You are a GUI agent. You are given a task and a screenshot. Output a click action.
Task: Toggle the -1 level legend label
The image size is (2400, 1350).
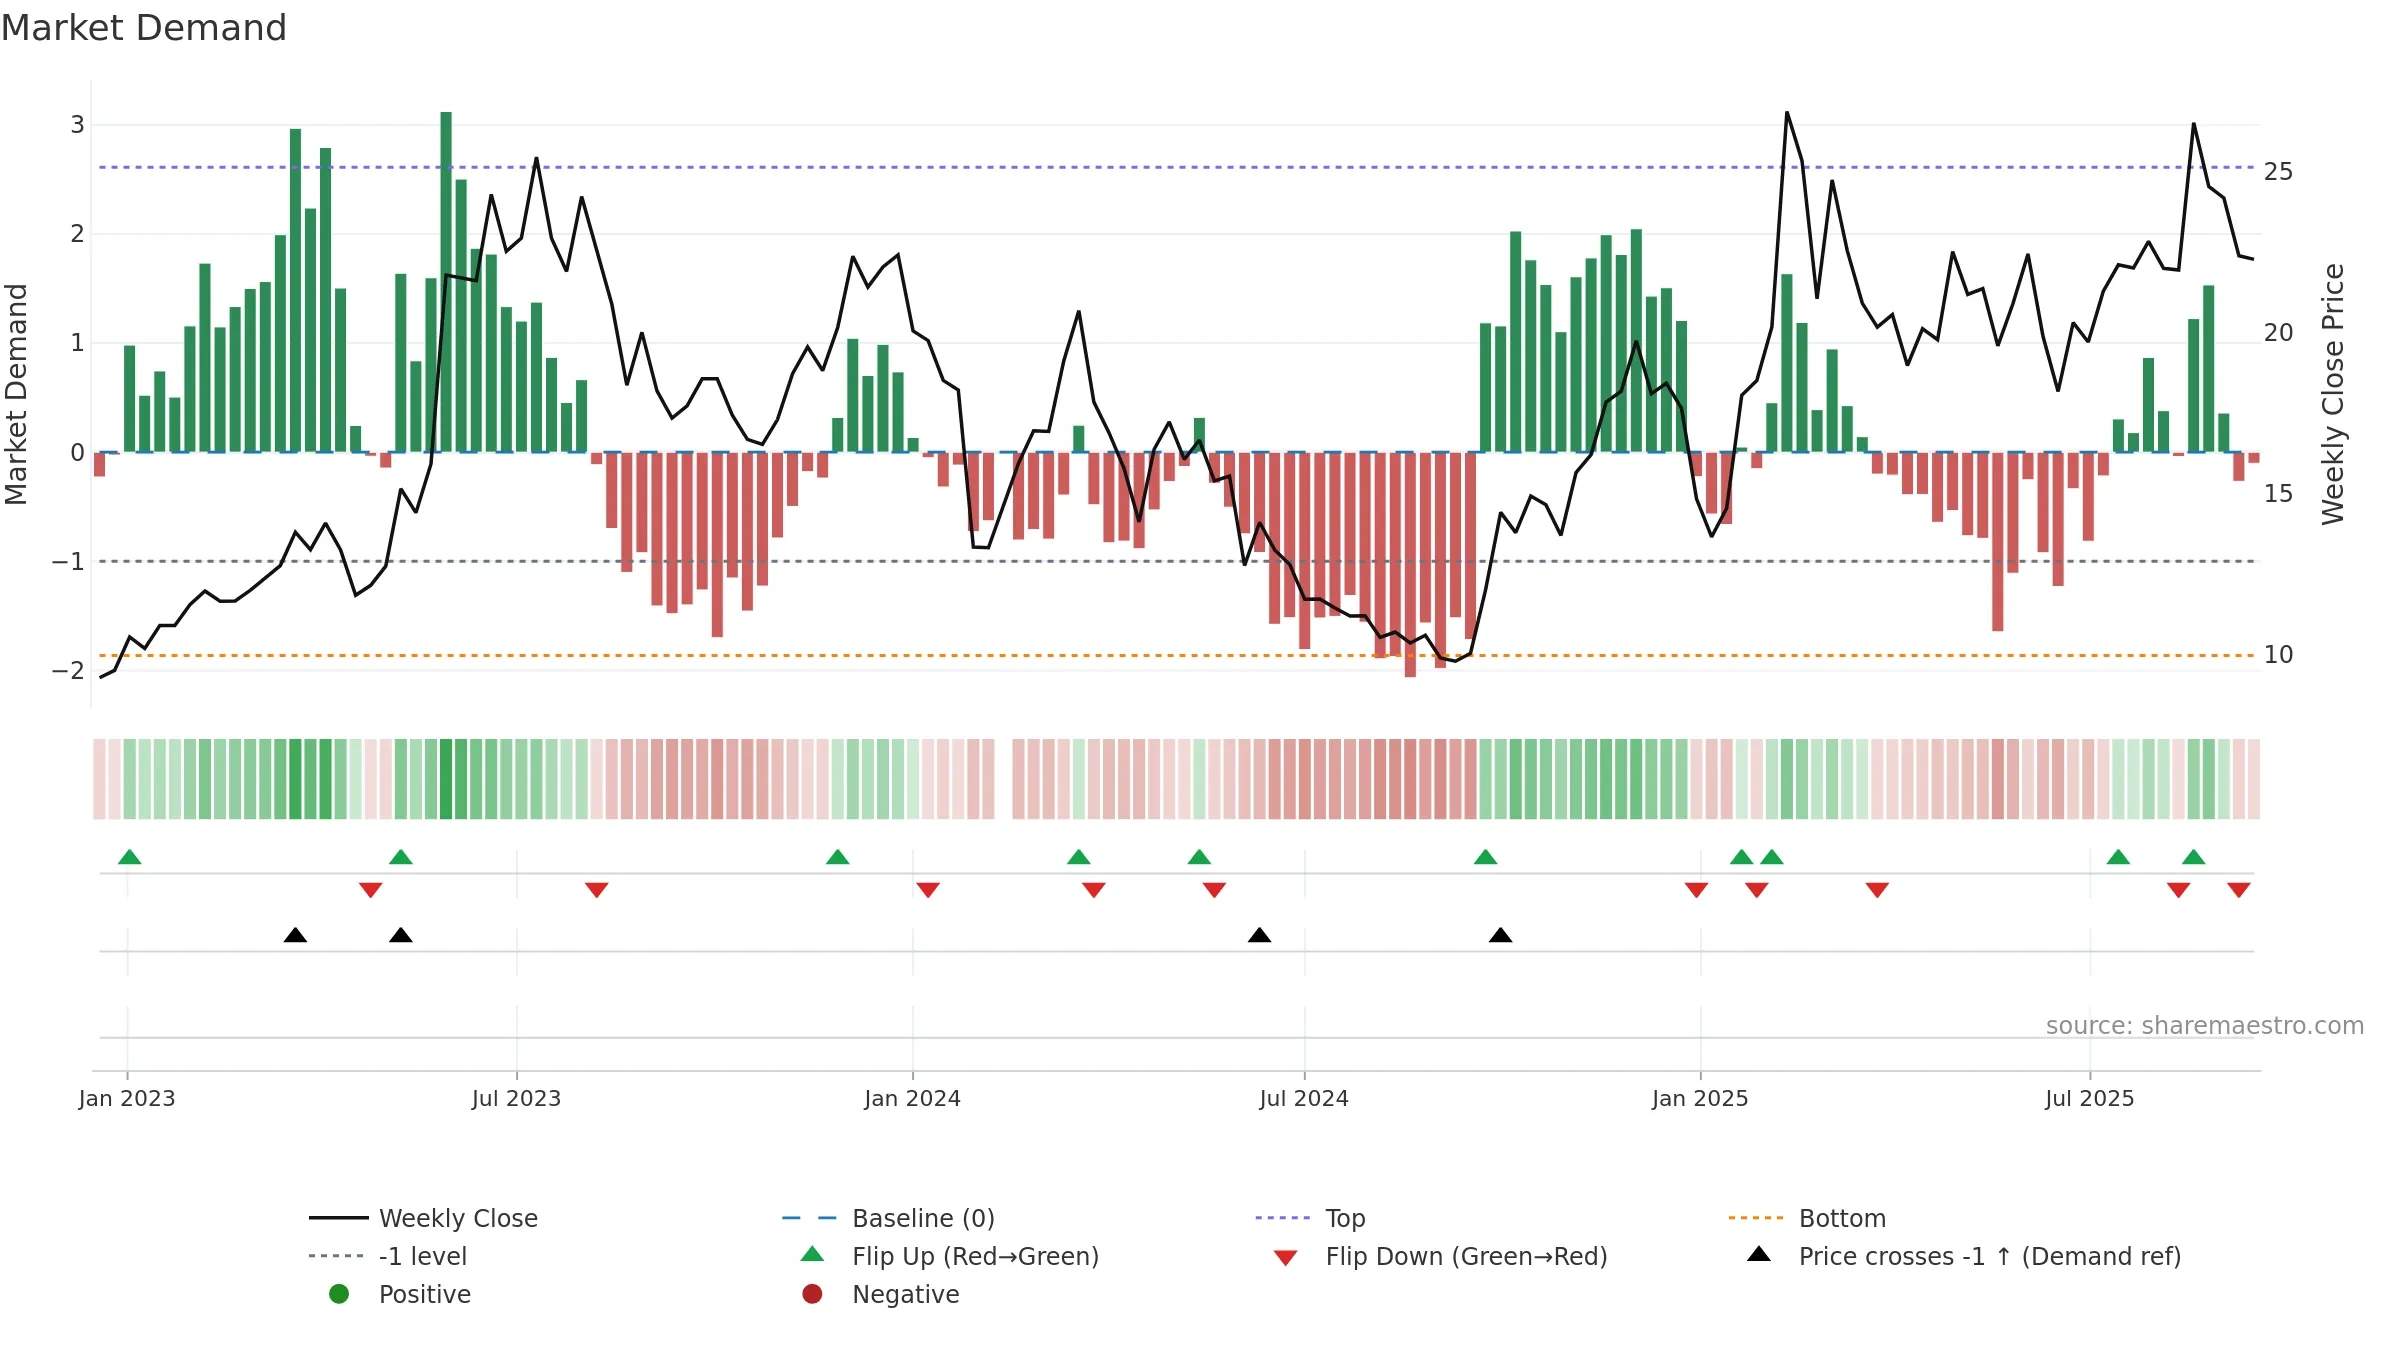point(423,1256)
